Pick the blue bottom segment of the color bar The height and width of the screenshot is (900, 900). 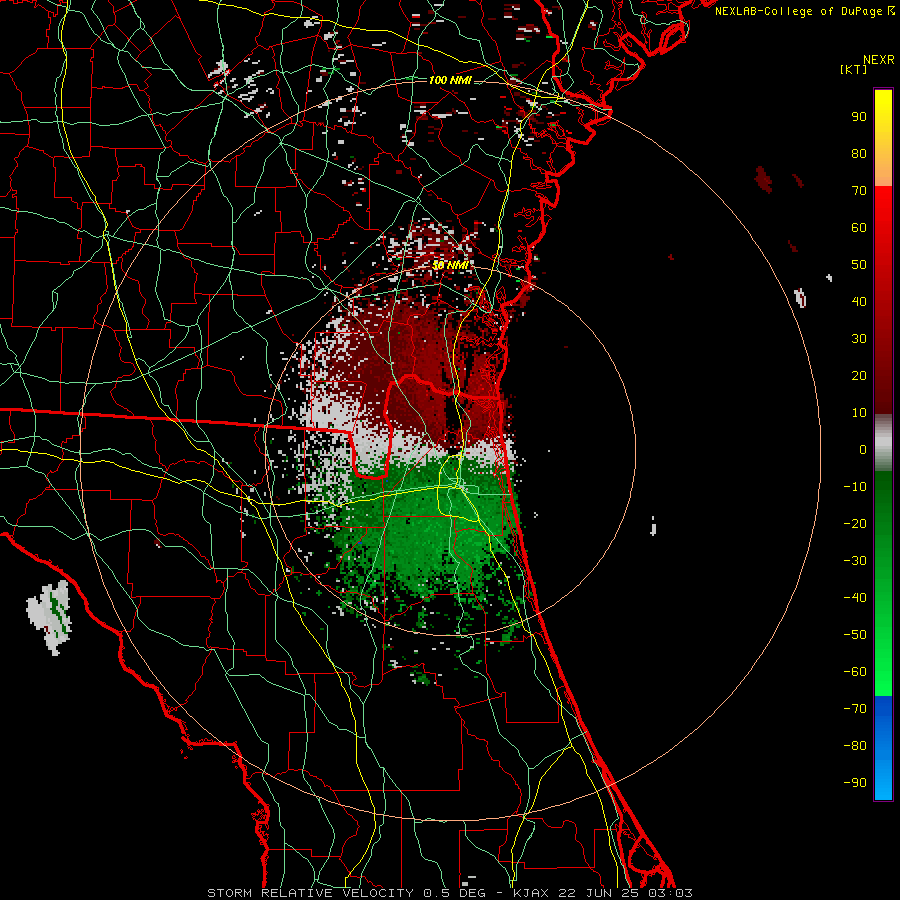click(883, 748)
